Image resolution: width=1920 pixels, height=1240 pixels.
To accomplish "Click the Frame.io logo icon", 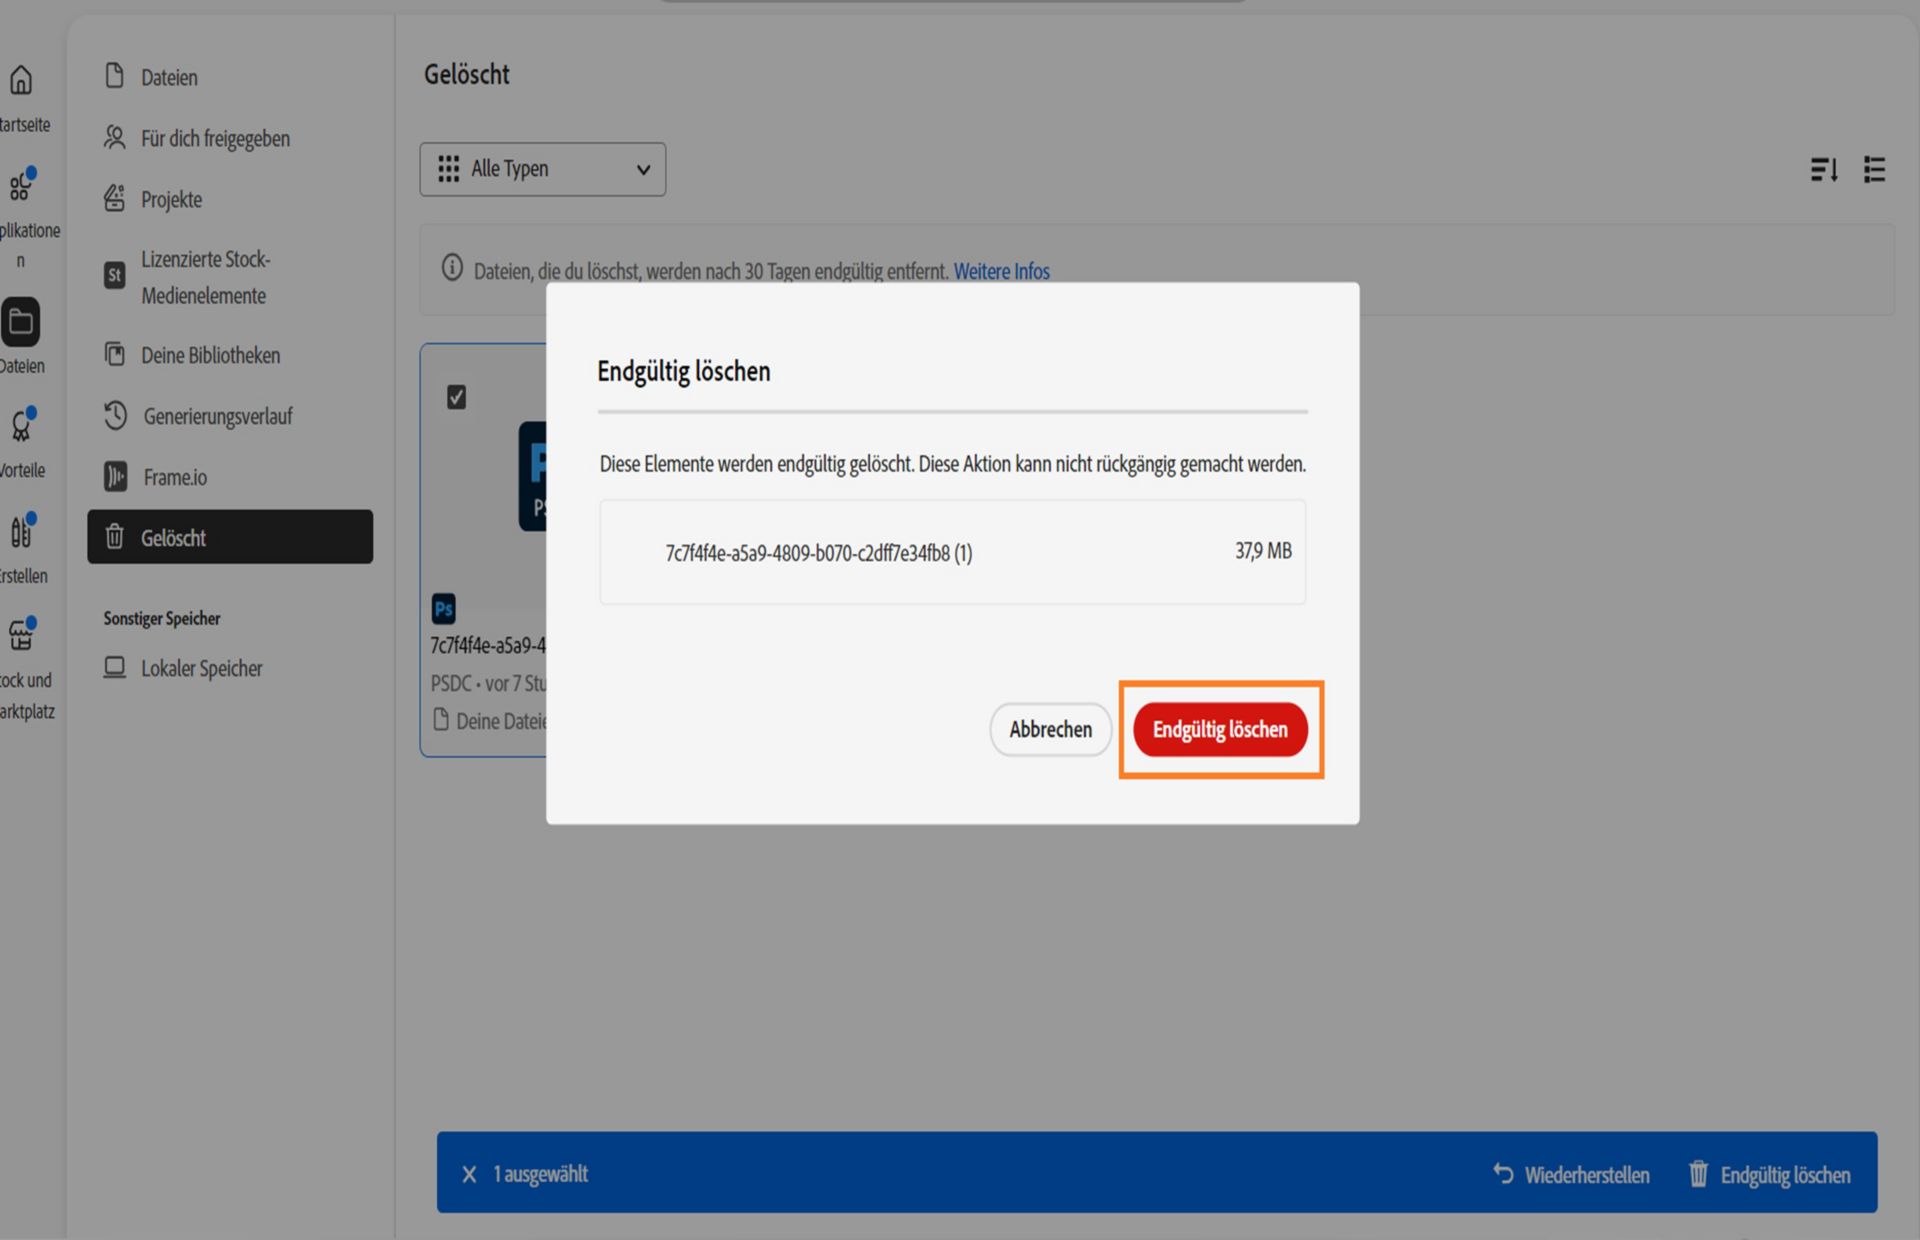I will coord(115,476).
